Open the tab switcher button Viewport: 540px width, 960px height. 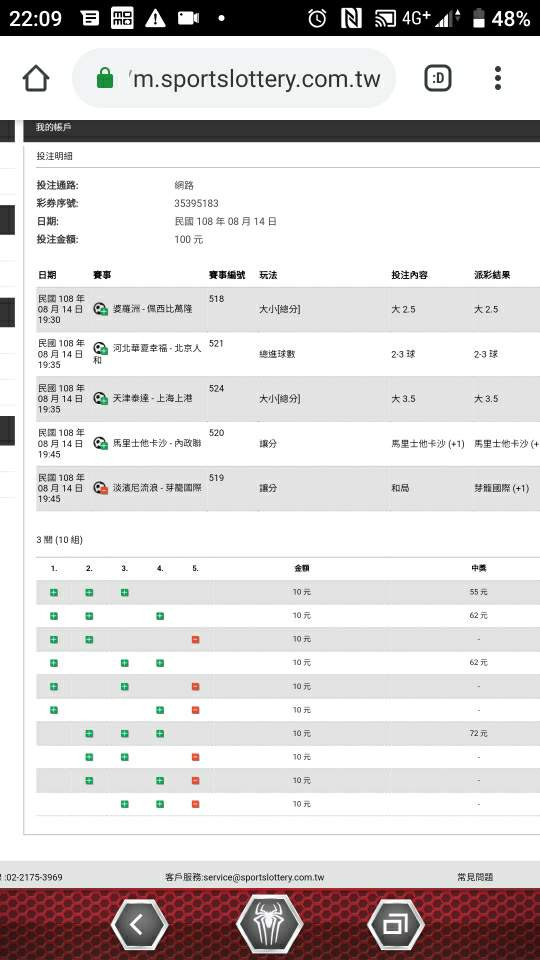pyautogui.click(x=438, y=78)
